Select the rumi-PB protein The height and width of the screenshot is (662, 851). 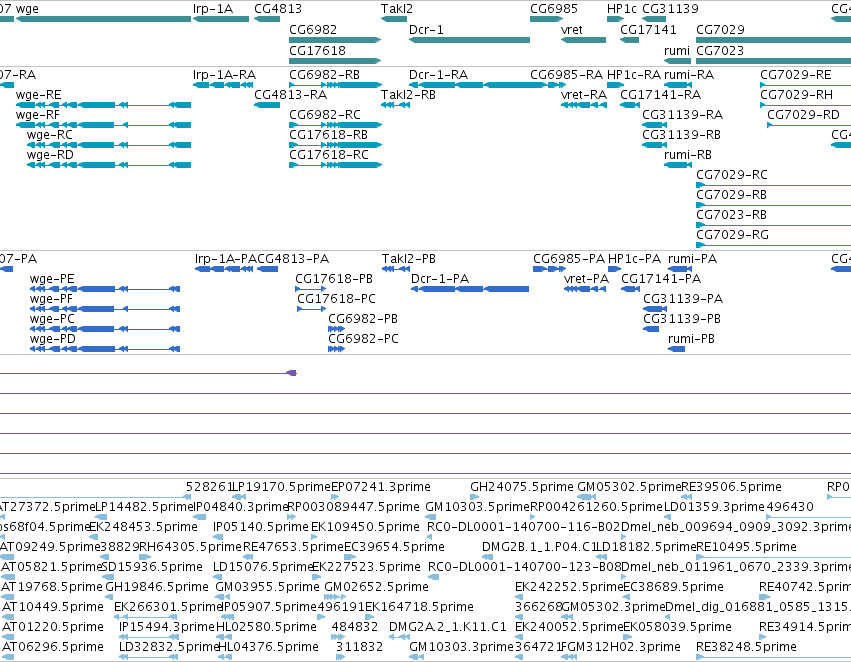tap(677, 349)
